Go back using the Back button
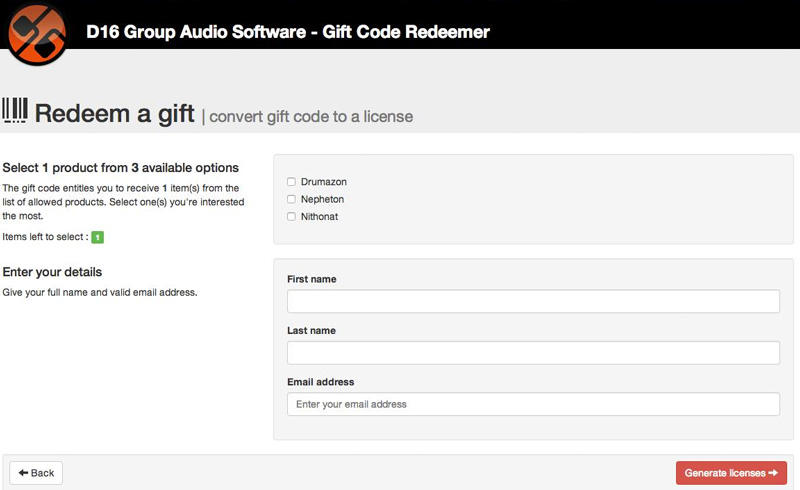This screenshot has height=490, width=800. [36, 473]
